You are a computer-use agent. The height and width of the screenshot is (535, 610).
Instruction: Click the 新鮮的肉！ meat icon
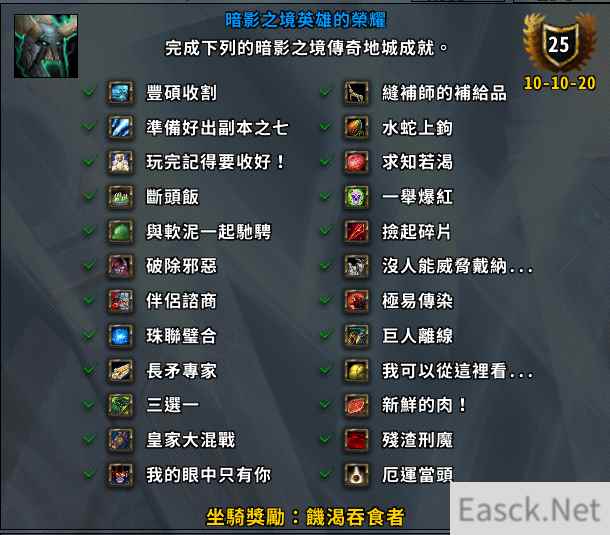[356, 405]
